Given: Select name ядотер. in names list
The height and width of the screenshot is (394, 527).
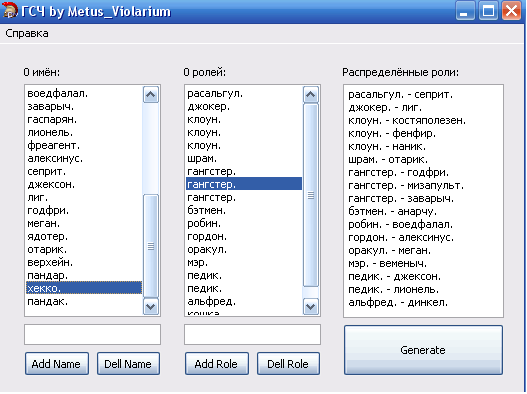Looking at the screenshot, I should click(84, 236).
